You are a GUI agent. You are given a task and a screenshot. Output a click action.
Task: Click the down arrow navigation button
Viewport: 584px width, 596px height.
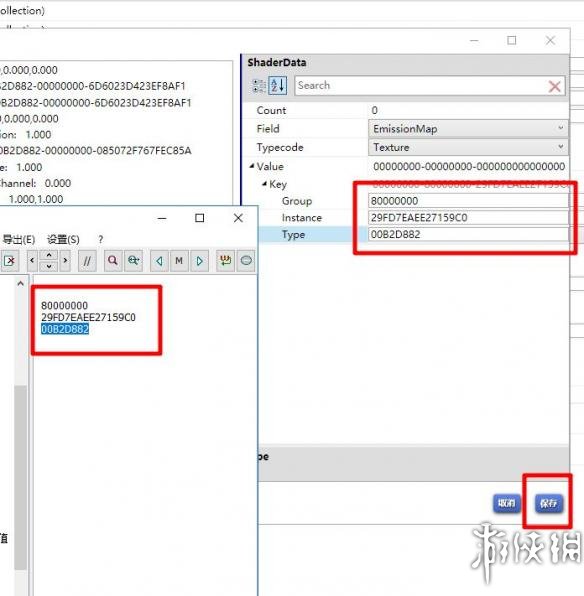coord(49,266)
